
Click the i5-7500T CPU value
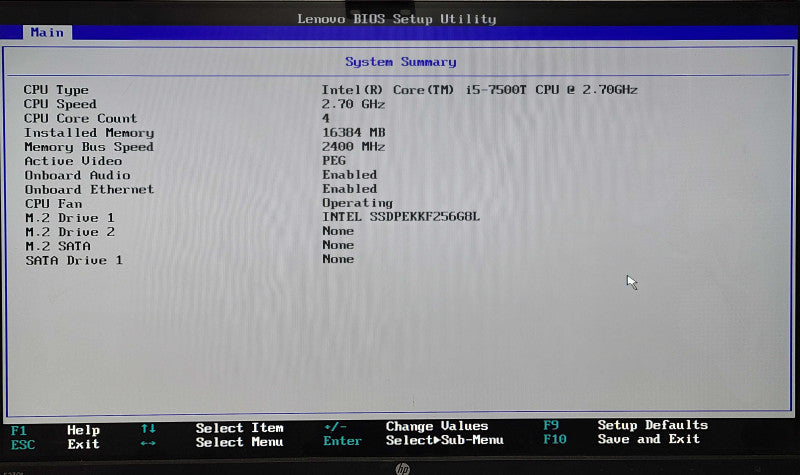(x=479, y=90)
